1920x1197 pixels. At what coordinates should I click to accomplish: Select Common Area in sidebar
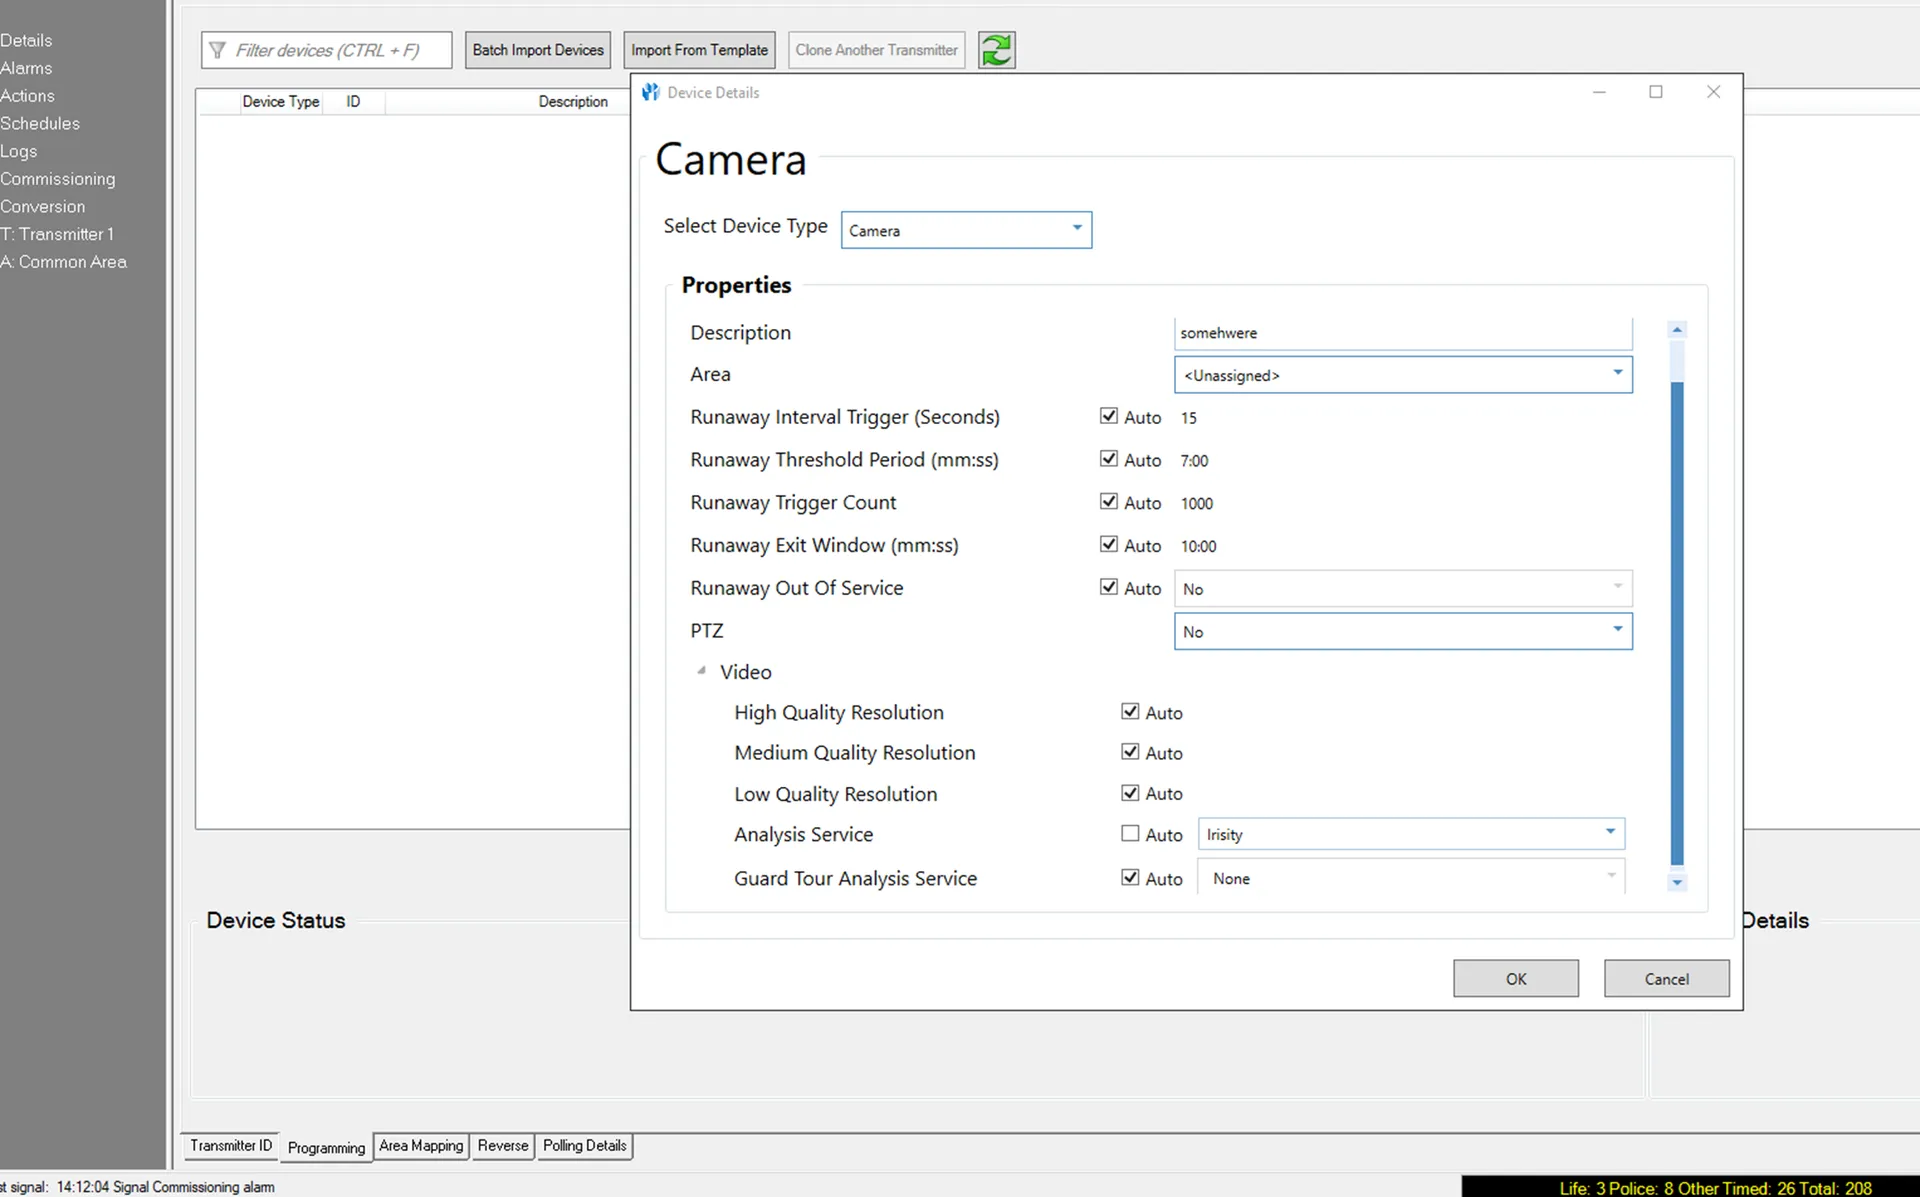[64, 262]
